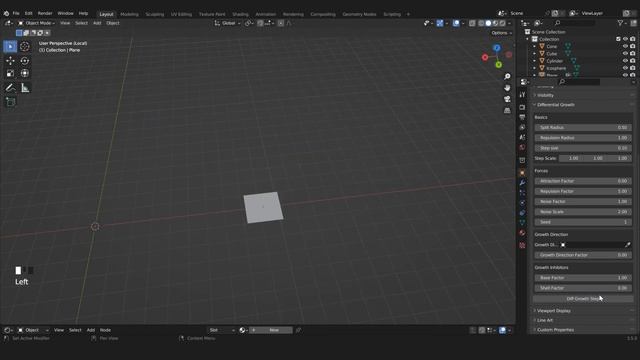Expand the Cone tree item
Screen dimensions: 640x360
click(534, 47)
